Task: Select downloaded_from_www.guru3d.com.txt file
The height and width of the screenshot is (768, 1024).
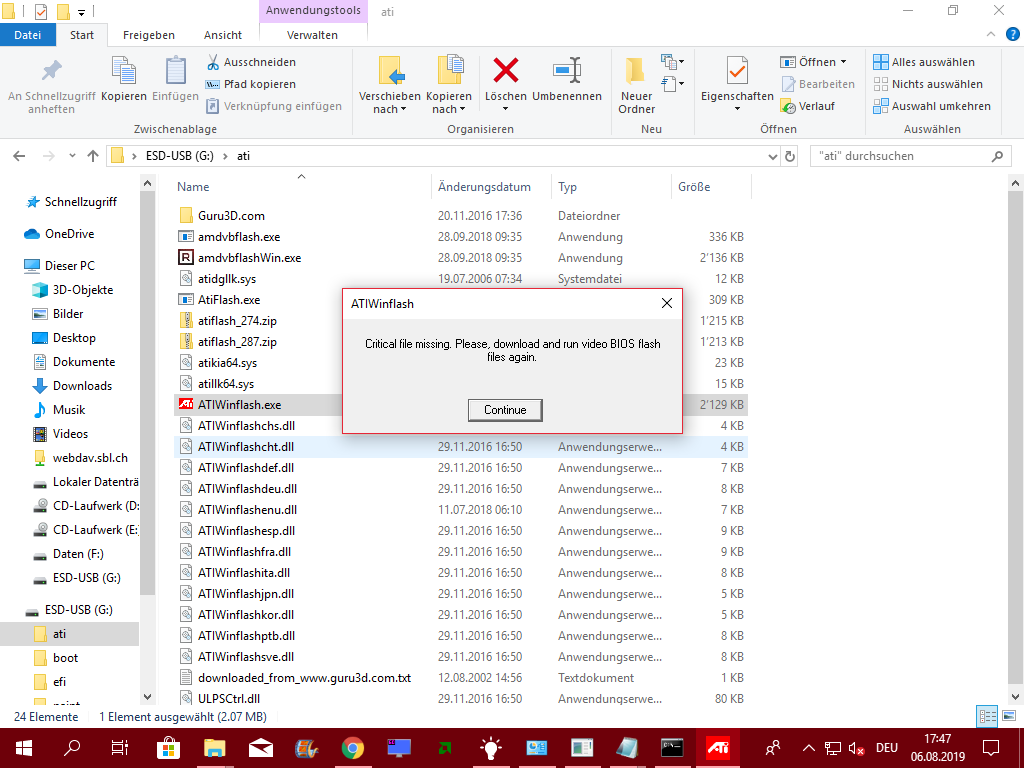Action: (x=304, y=678)
